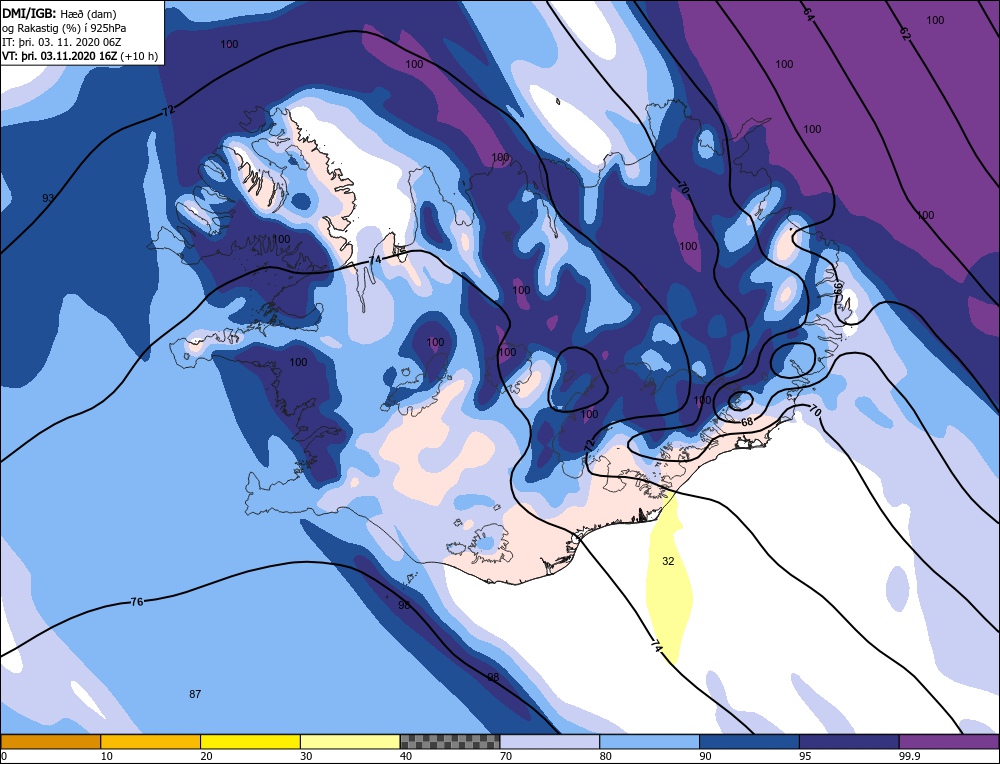The image size is (1000, 764).
Task: Click the "90" tick label in the legend
Action: click(705, 756)
